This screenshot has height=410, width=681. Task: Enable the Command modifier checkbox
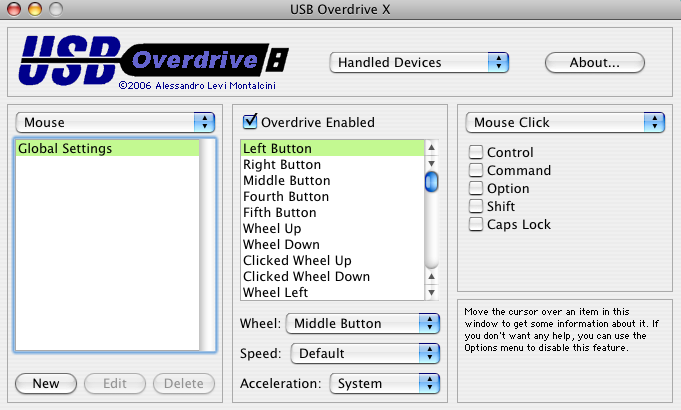tap(476, 170)
